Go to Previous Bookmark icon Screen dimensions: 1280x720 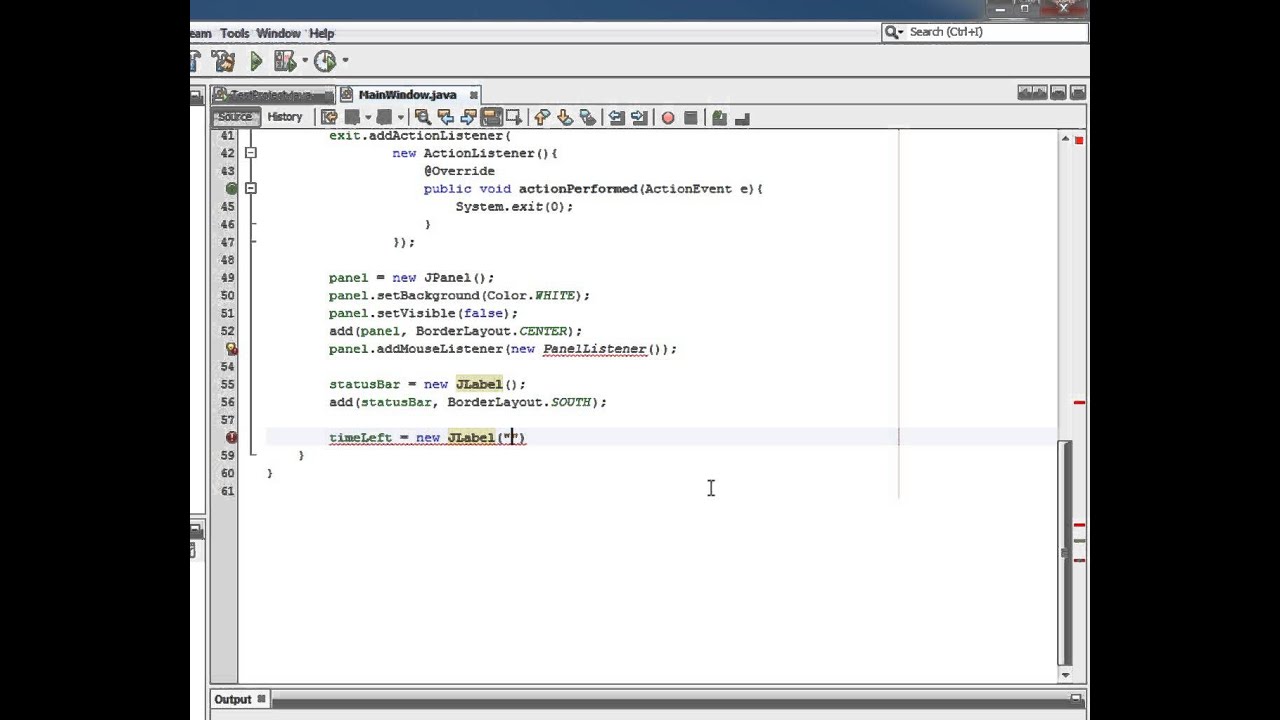542,118
